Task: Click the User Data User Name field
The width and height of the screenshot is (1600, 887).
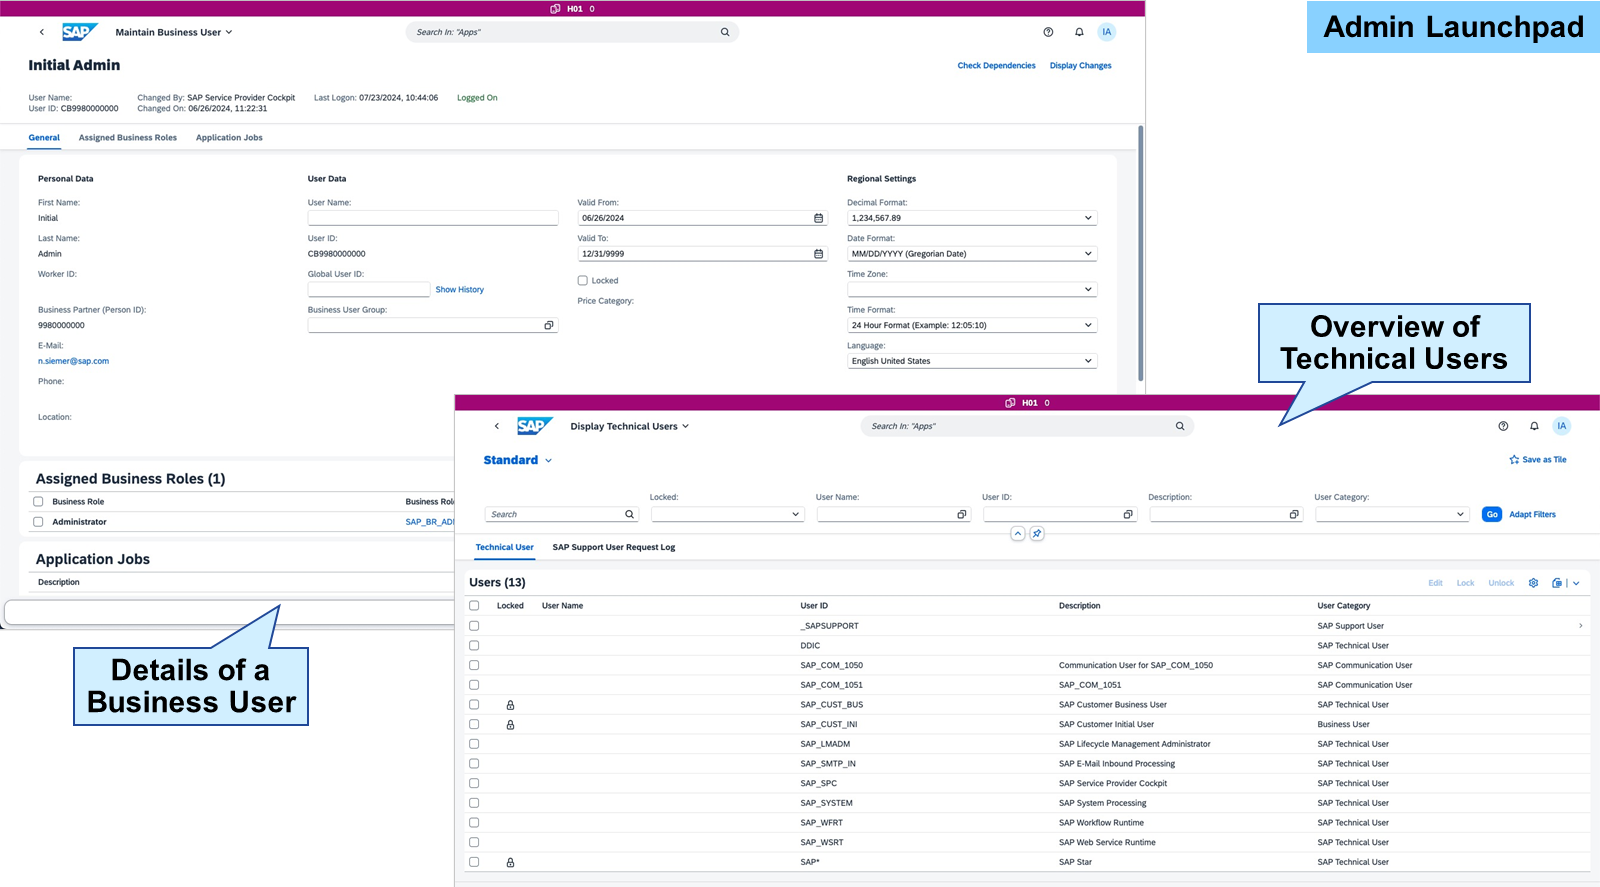Action: pyautogui.click(x=433, y=218)
